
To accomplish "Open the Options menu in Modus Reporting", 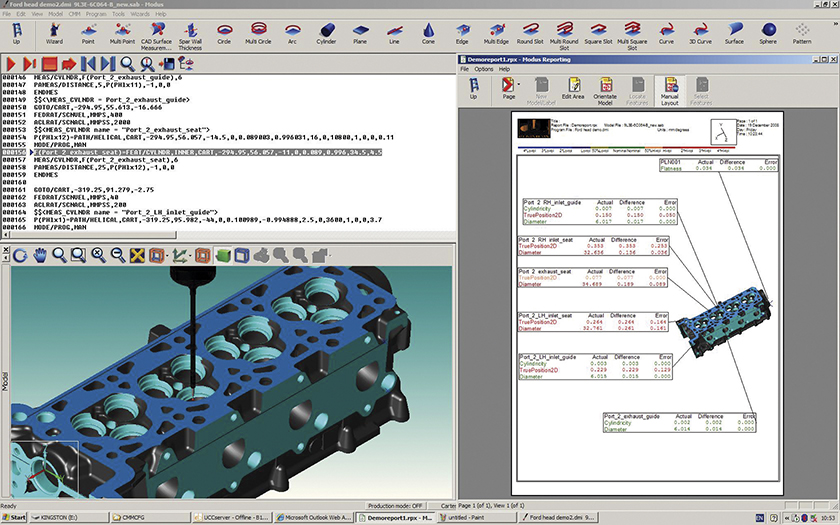I will pyautogui.click(x=483, y=69).
